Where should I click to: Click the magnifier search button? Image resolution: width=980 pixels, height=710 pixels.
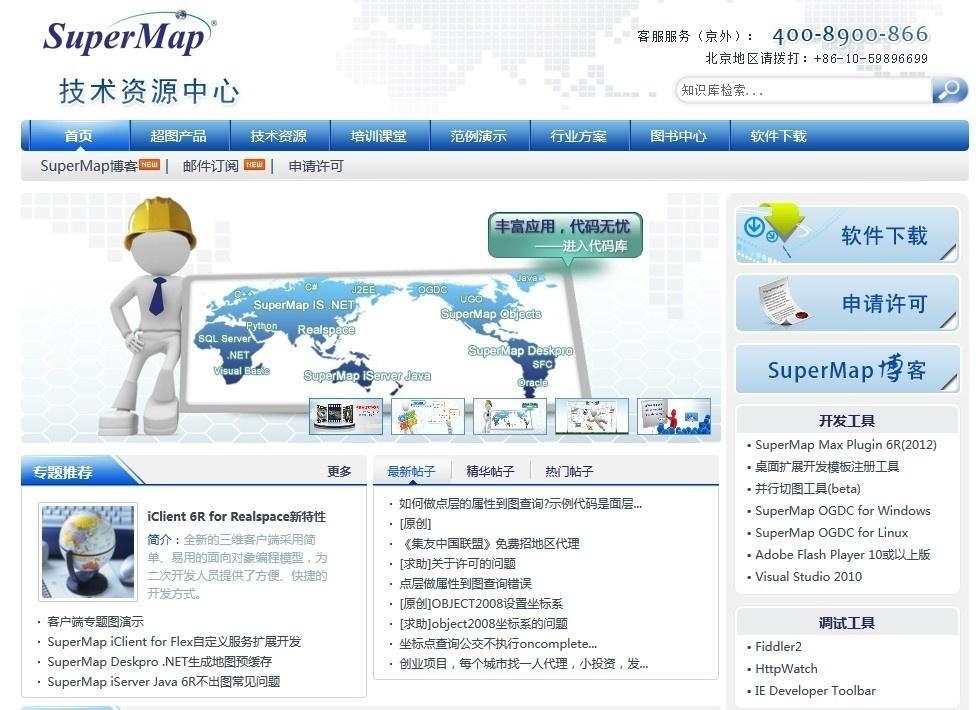[949, 90]
